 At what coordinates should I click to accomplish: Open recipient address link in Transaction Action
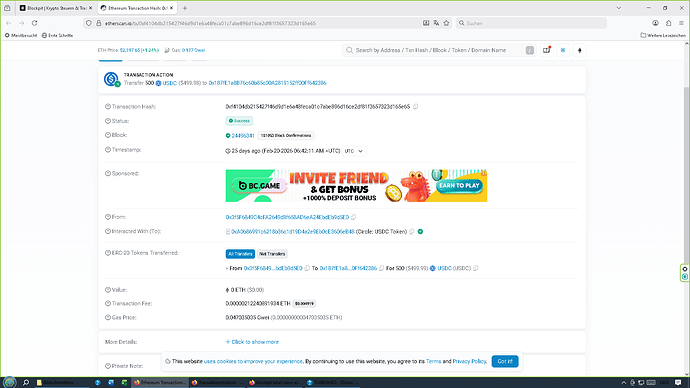pyautogui.click(x=268, y=83)
